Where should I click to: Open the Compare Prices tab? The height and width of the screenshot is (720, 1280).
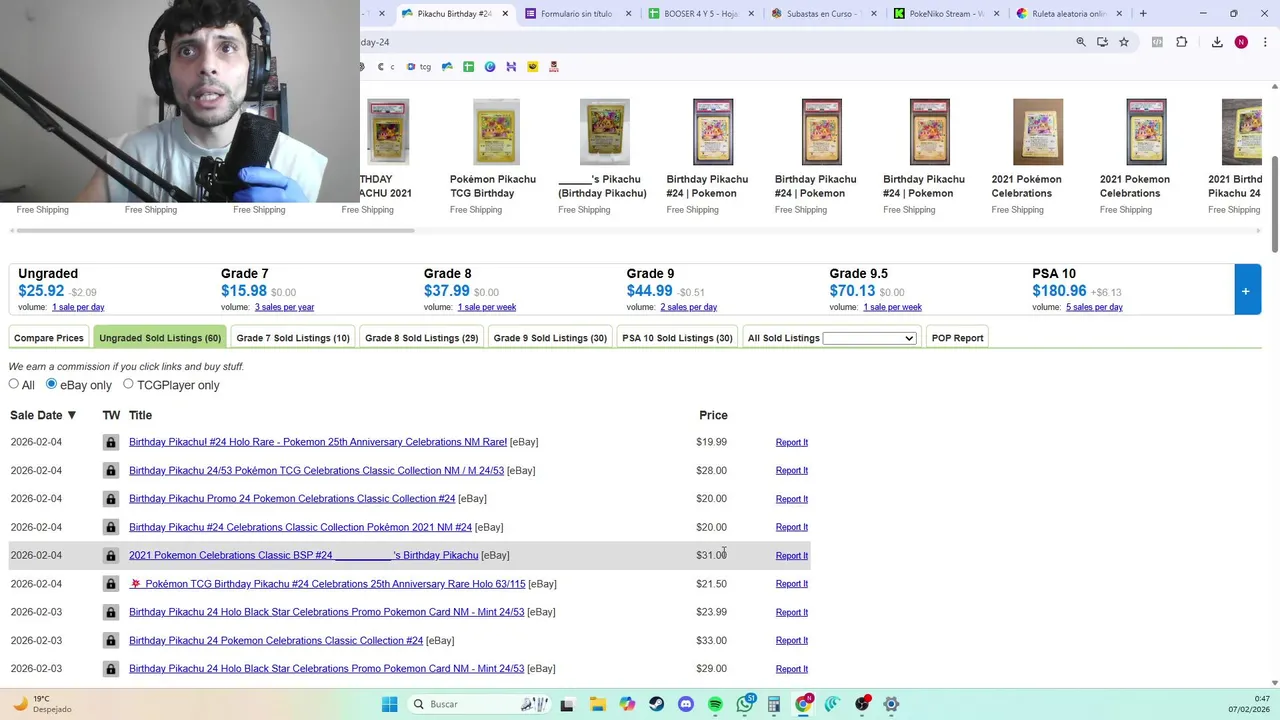click(49, 338)
